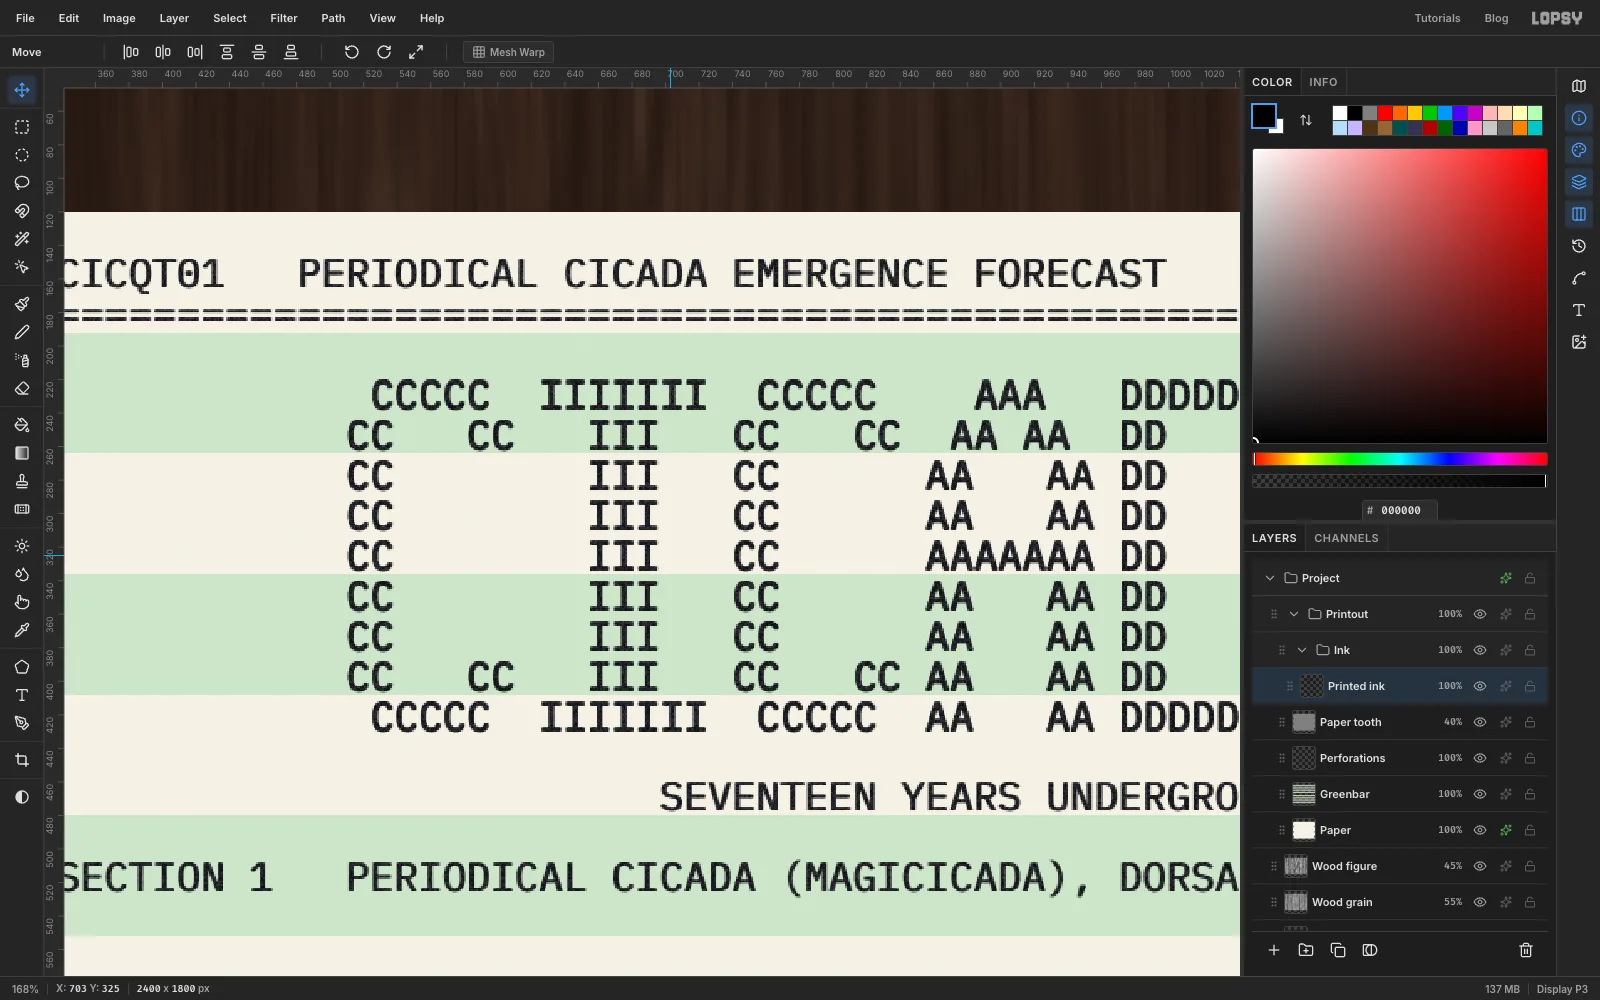Swap foreground and background colors
The width and height of the screenshot is (1600, 1000).
(1306, 120)
